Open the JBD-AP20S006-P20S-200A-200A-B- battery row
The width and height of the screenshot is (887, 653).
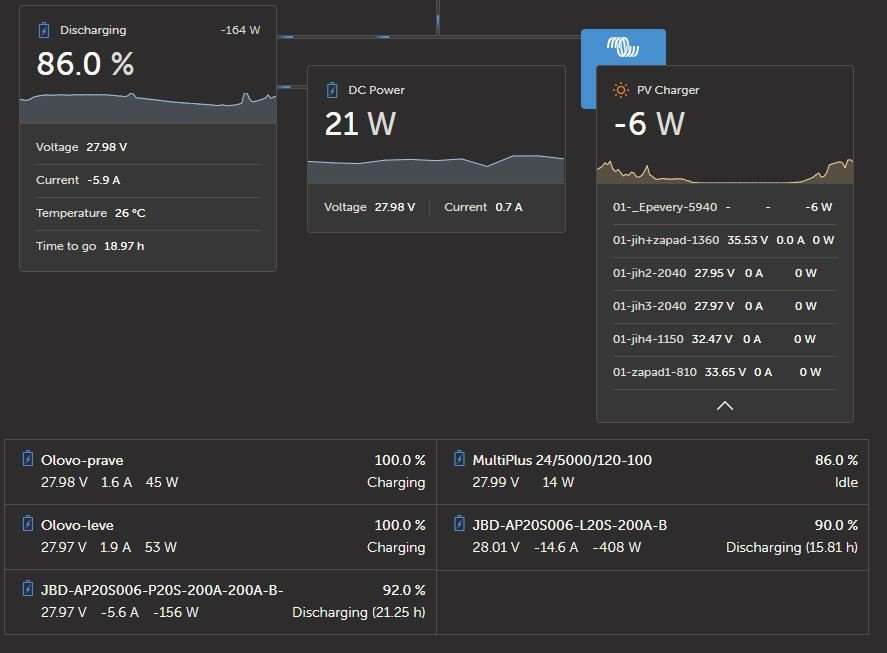coord(221,602)
